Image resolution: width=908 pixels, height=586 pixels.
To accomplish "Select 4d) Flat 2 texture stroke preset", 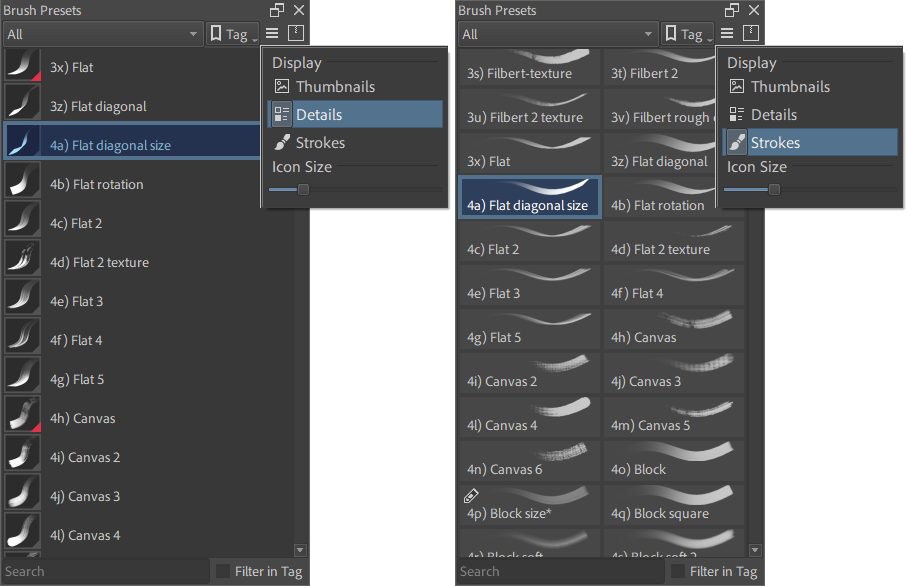I will pos(673,241).
